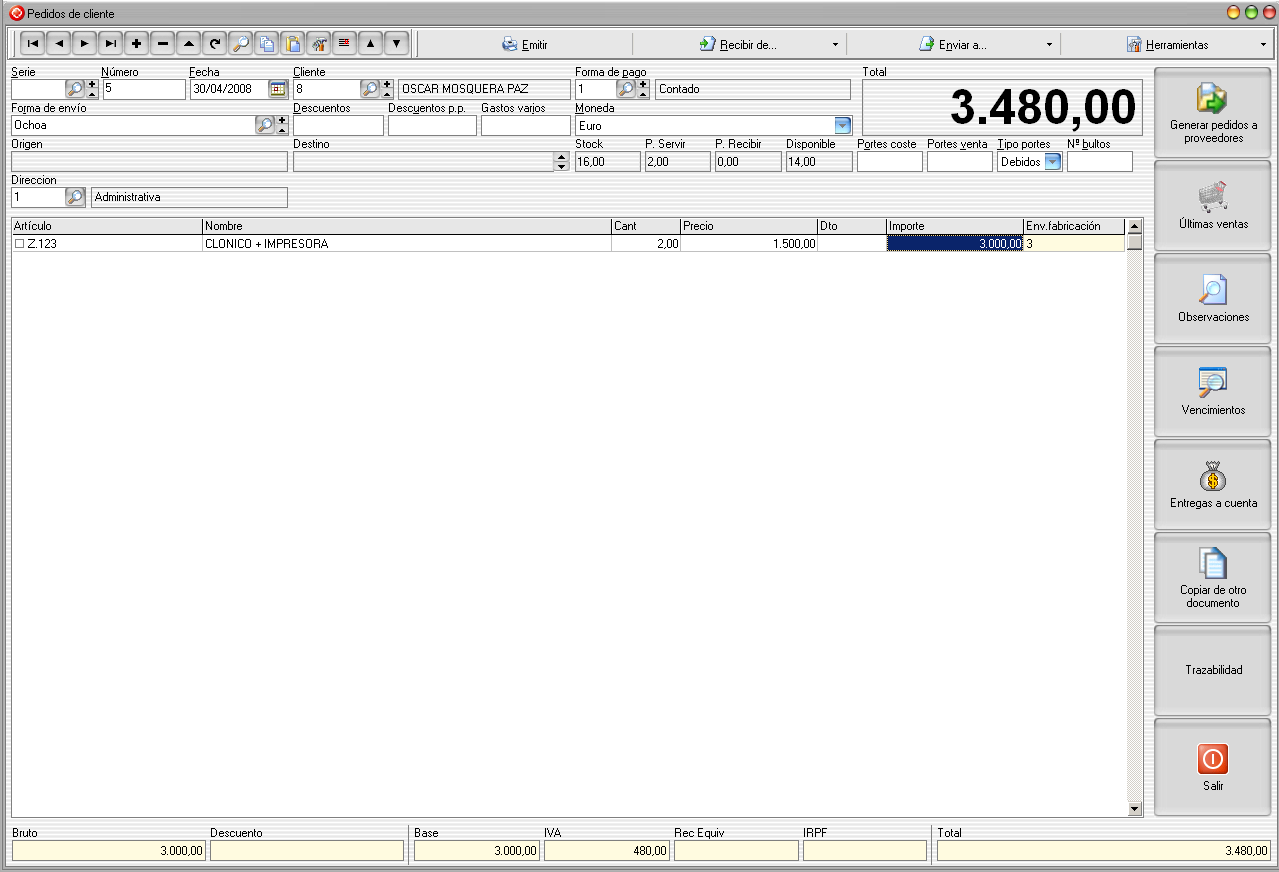1279x872 pixels.
Task: Open the Recibir de... menu
Action: [738, 45]
